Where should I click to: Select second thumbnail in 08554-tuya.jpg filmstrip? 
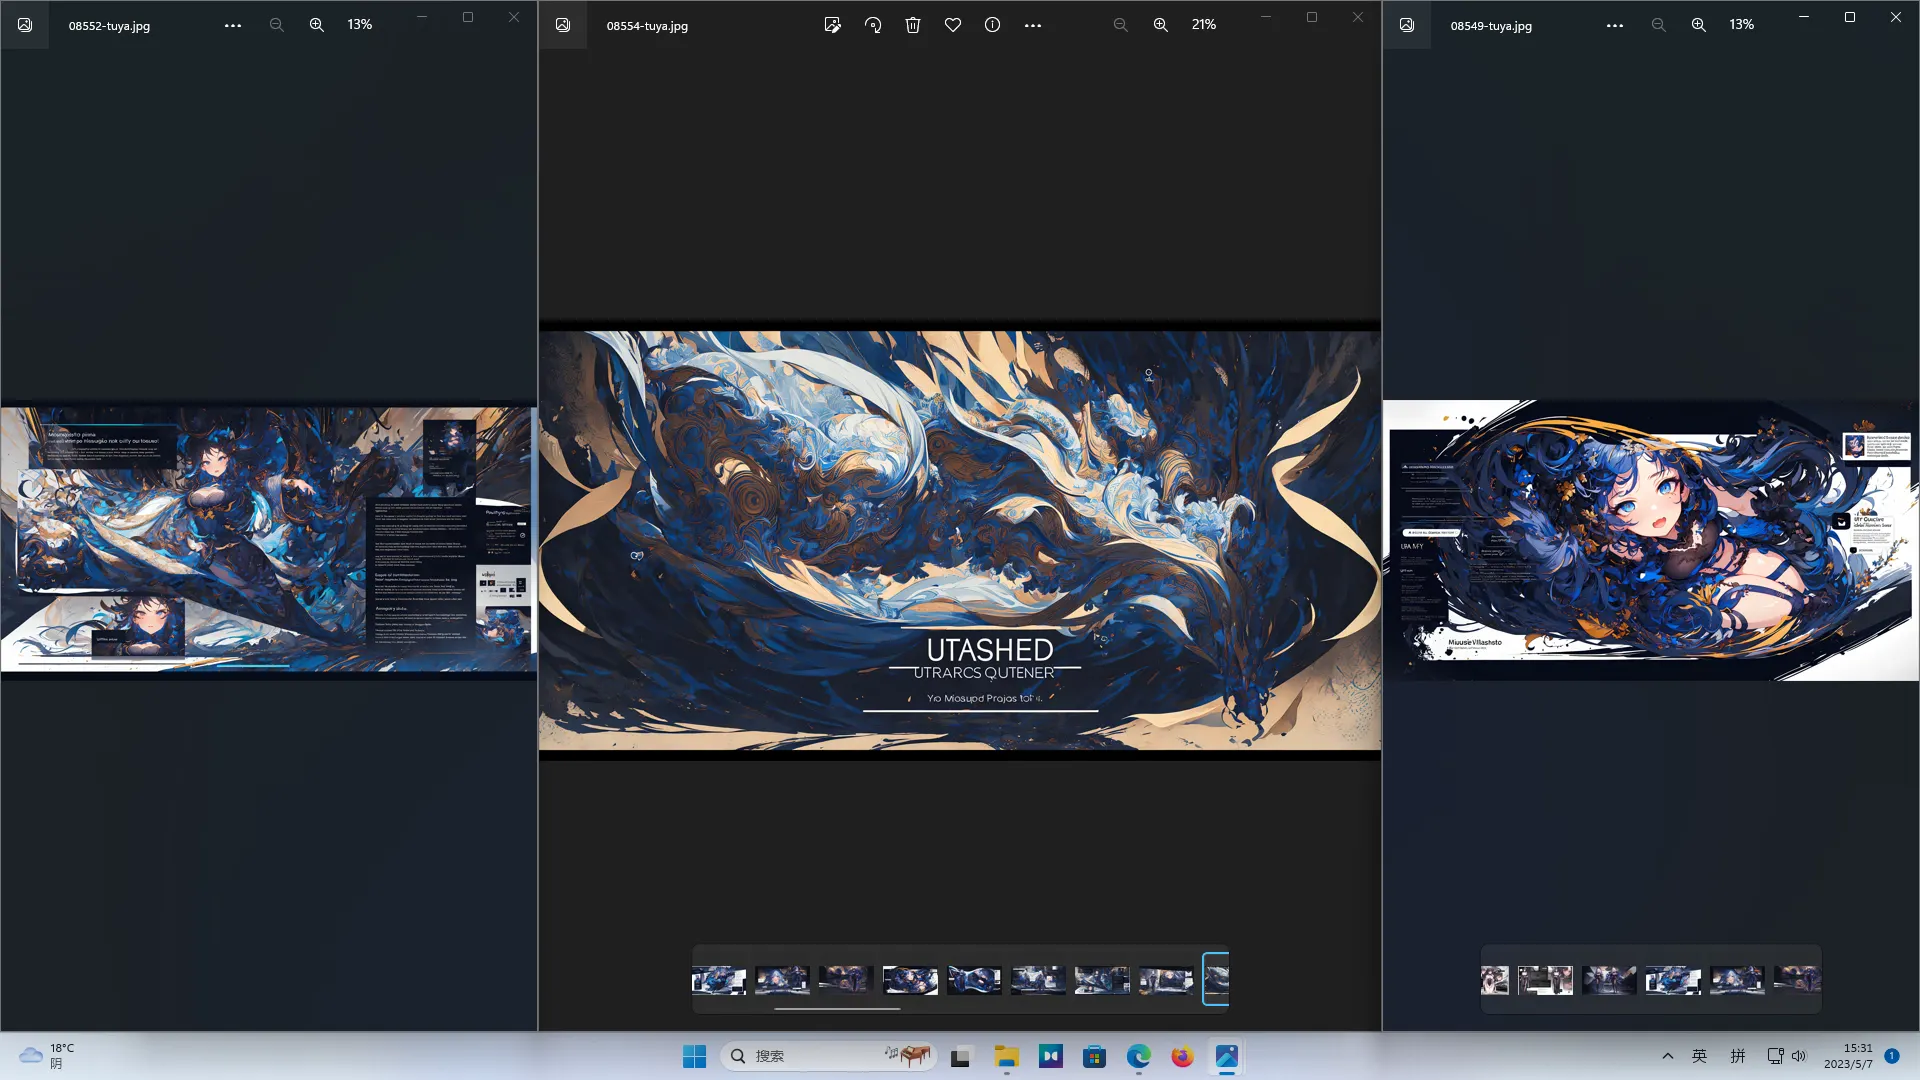coord(782,980)
